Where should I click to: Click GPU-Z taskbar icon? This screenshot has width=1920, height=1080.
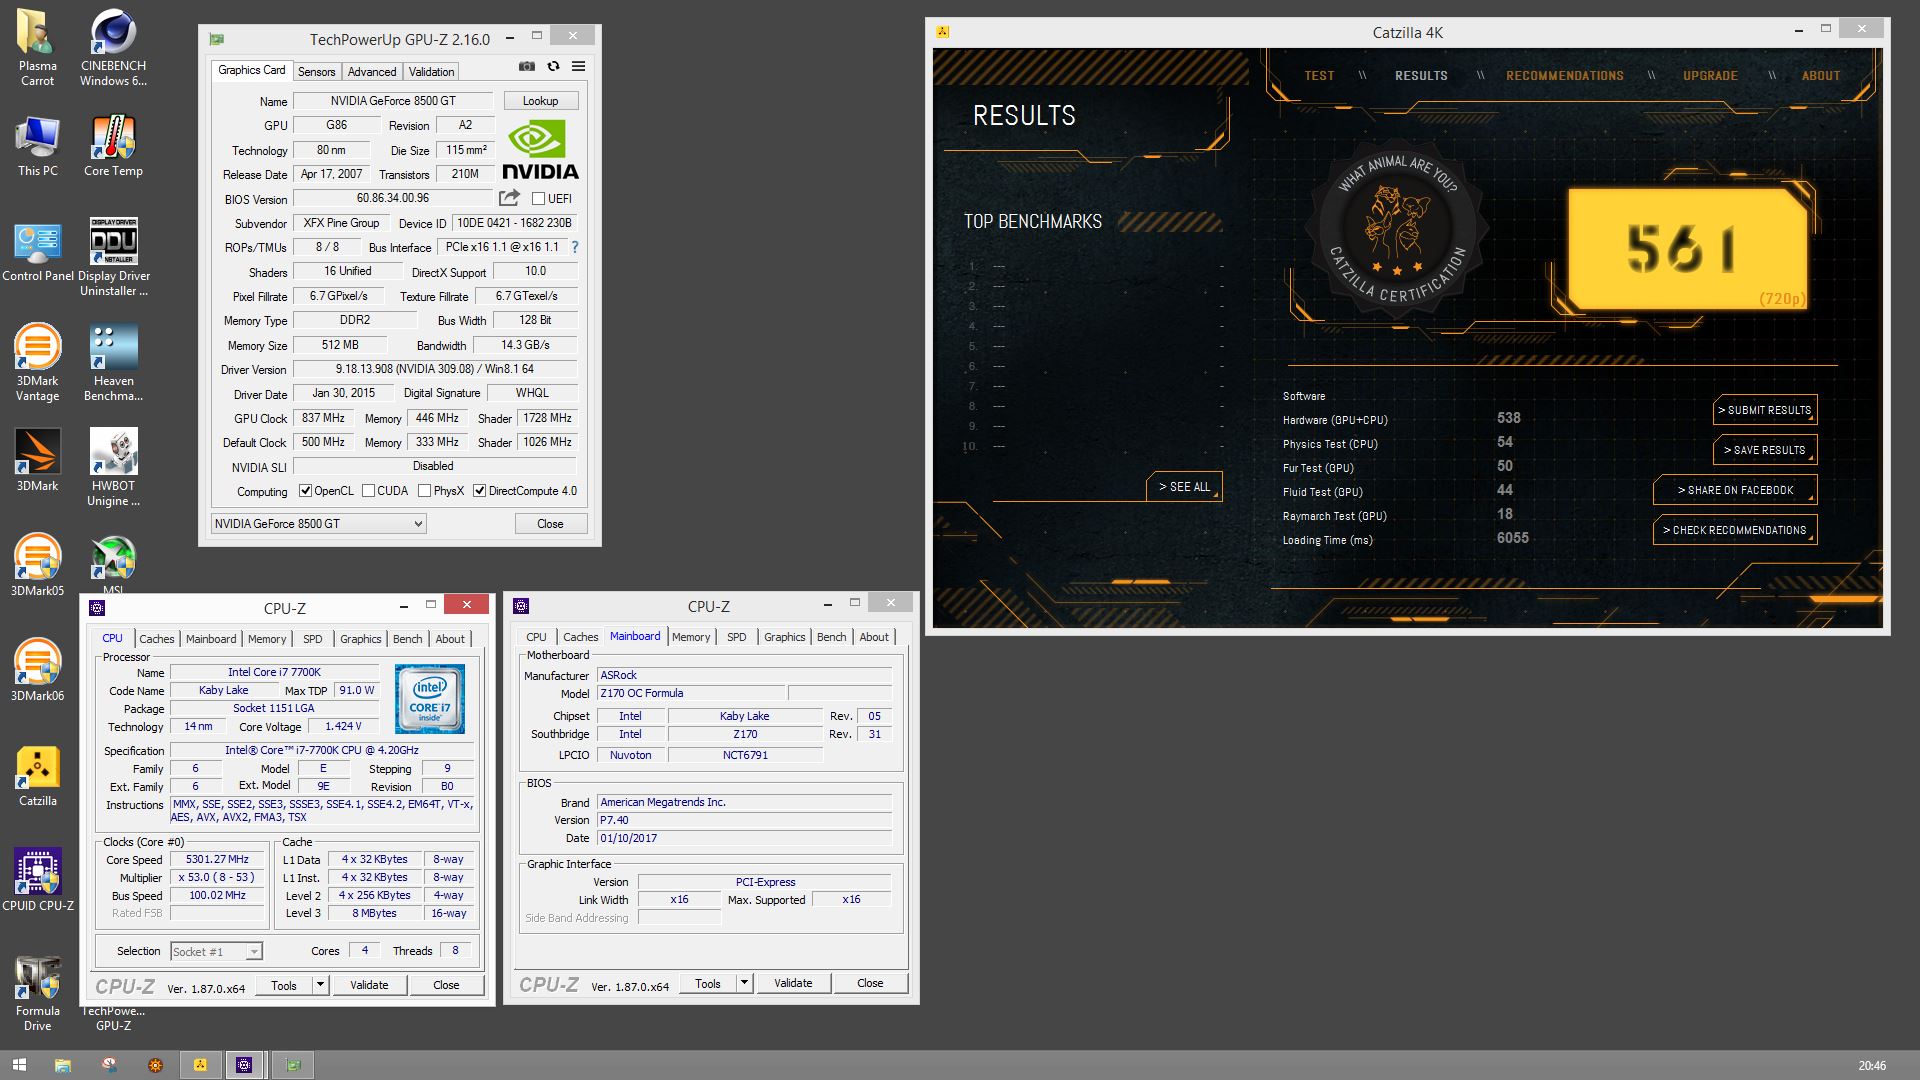[293, 1065]
